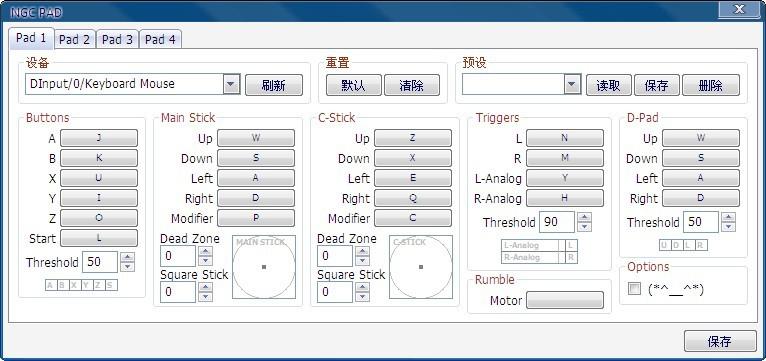Select the Pad 1 tab
This screenshot has height=361, width=766.
click(31, 38)
